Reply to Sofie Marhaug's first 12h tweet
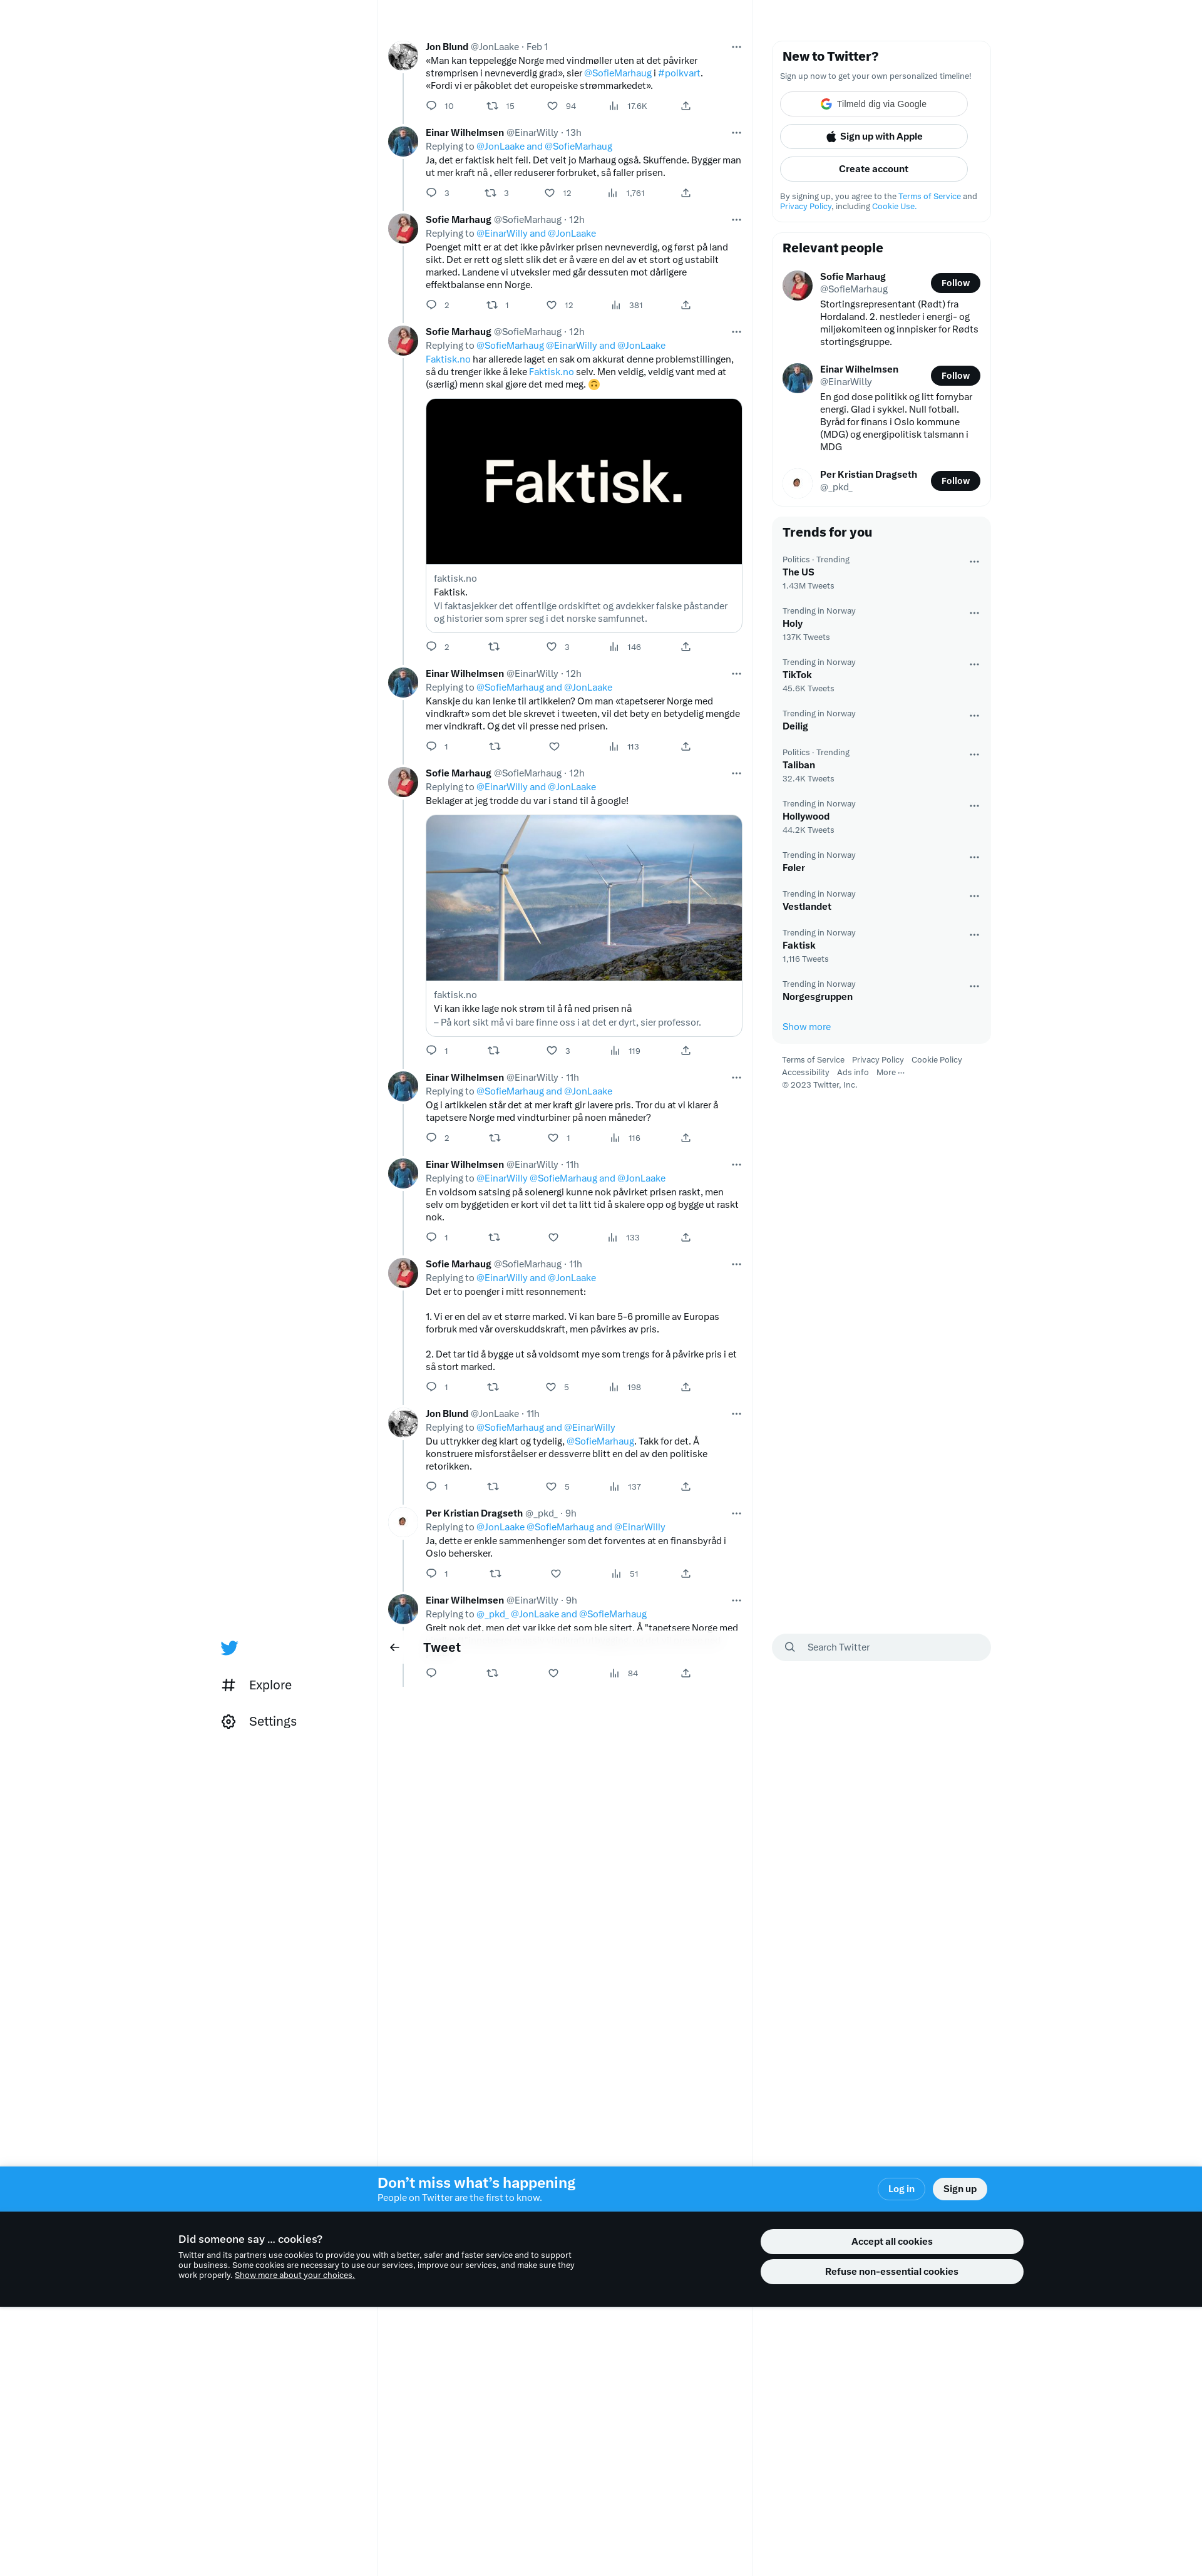1202x2576 pixels. pyautogui.click(x=431, y=305)
